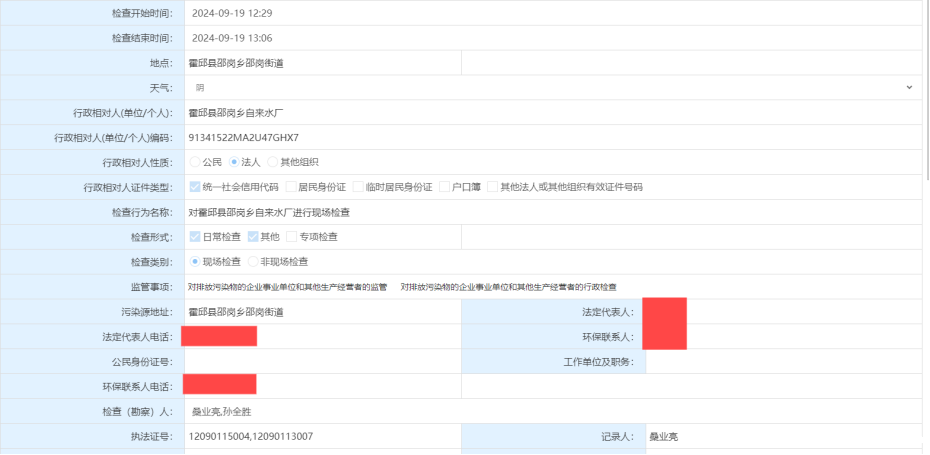Check 其他法人或其他组织有效证件号码 option

coord(492,187)
